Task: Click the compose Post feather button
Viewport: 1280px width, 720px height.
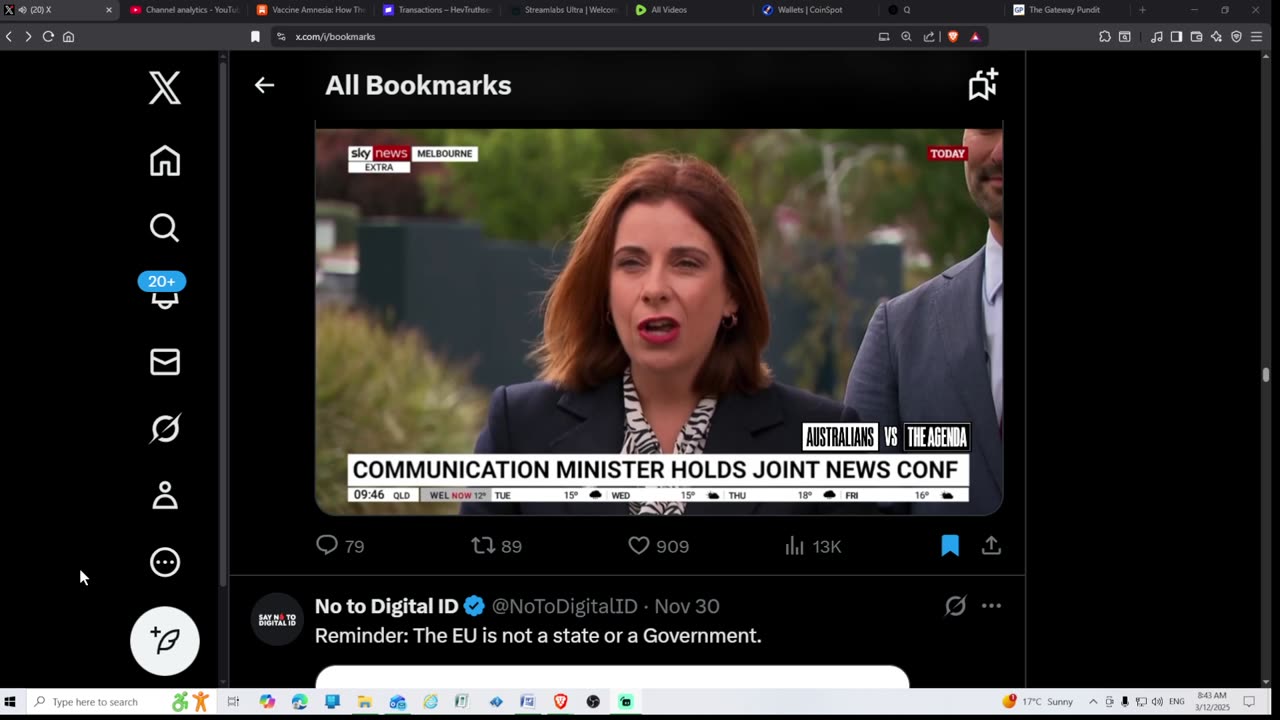Action: click(165, 641)
